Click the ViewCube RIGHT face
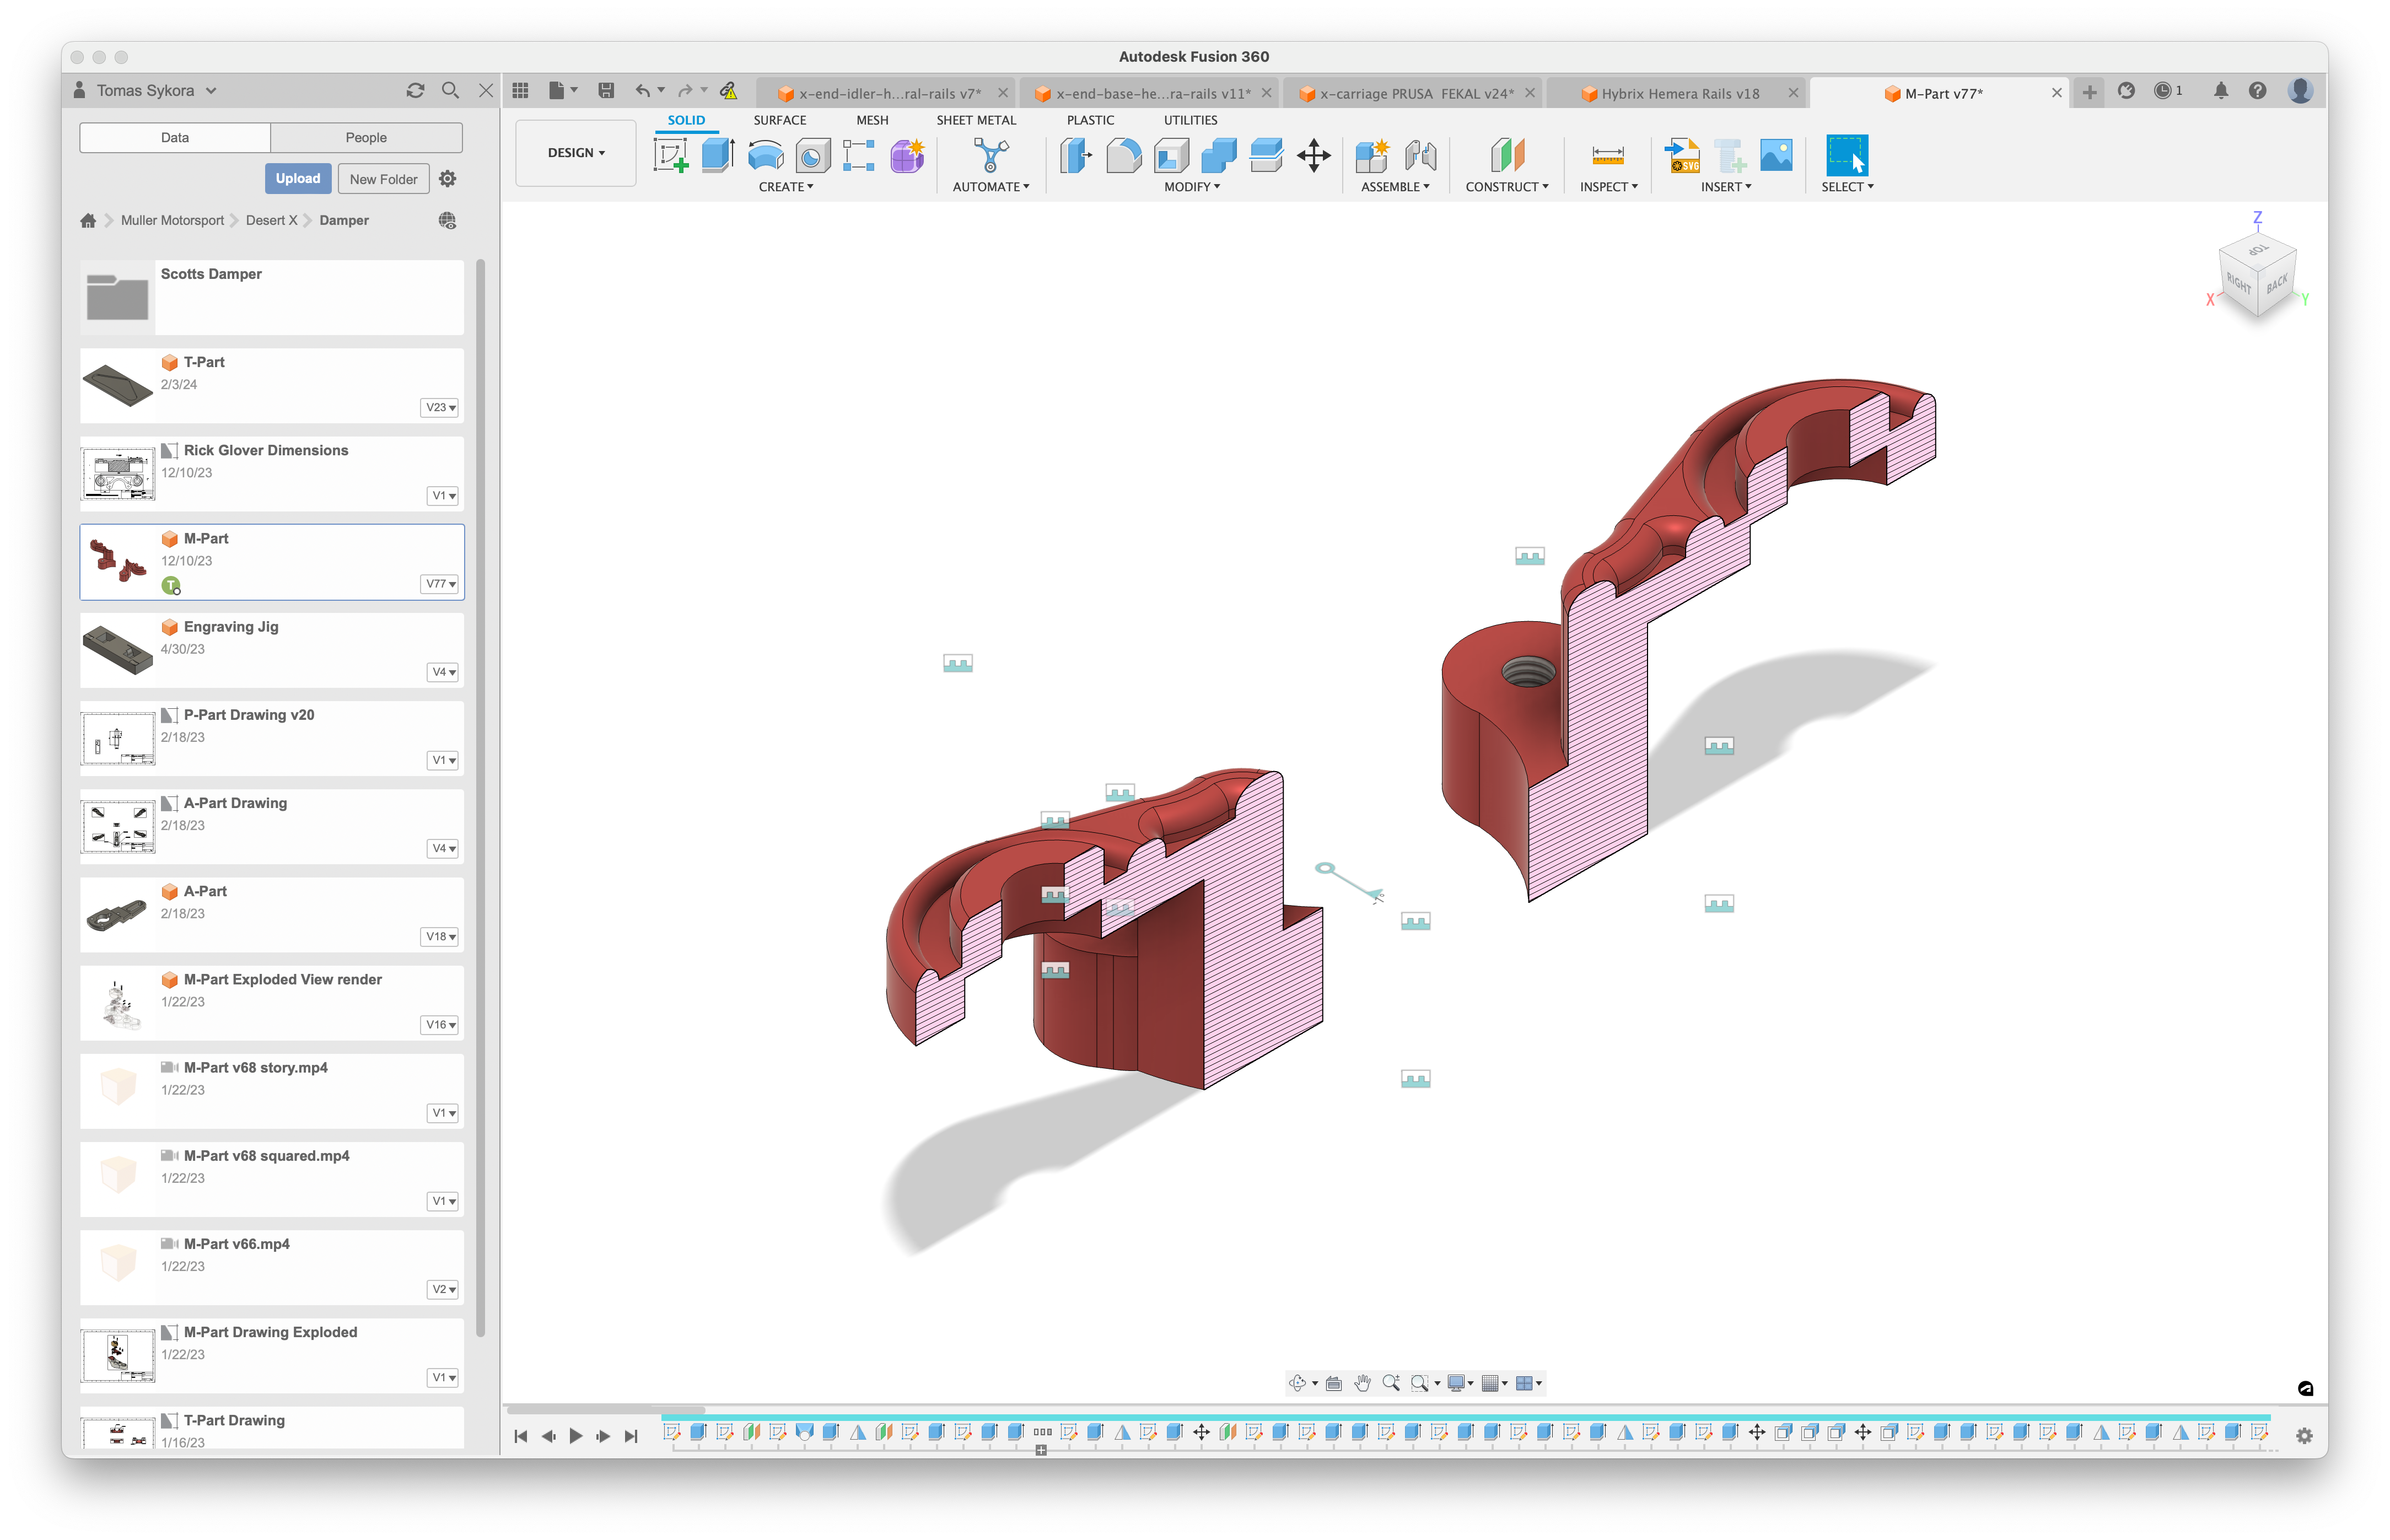The height and width of the screenshot is (1540, 2390). [2238, 285]
